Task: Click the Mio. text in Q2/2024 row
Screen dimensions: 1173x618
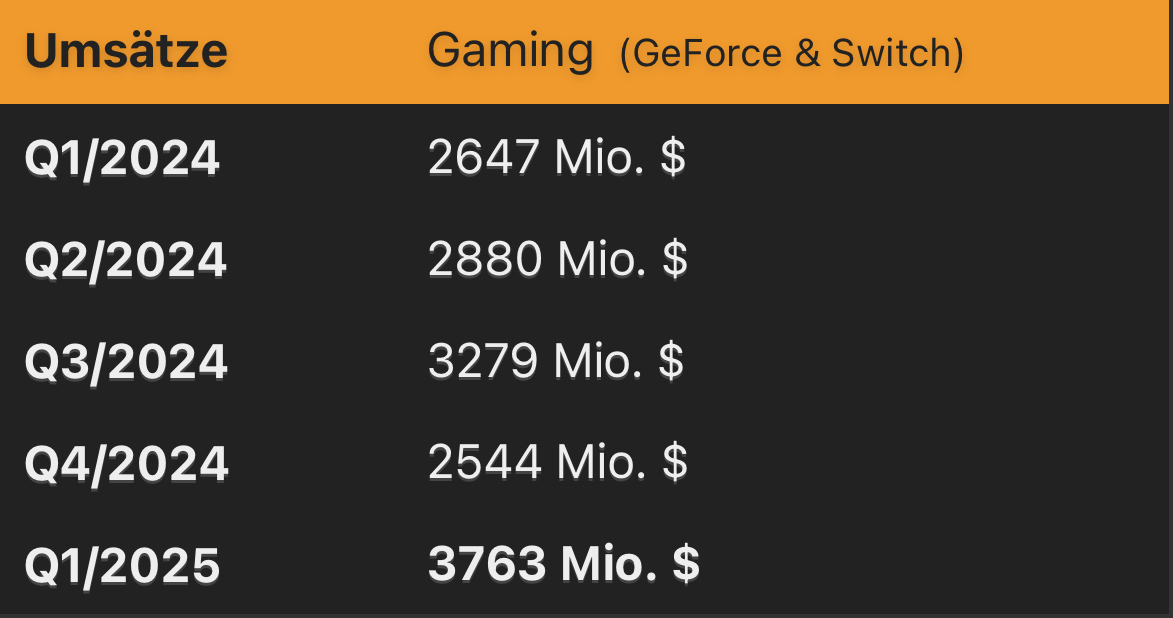Action: 601,258
